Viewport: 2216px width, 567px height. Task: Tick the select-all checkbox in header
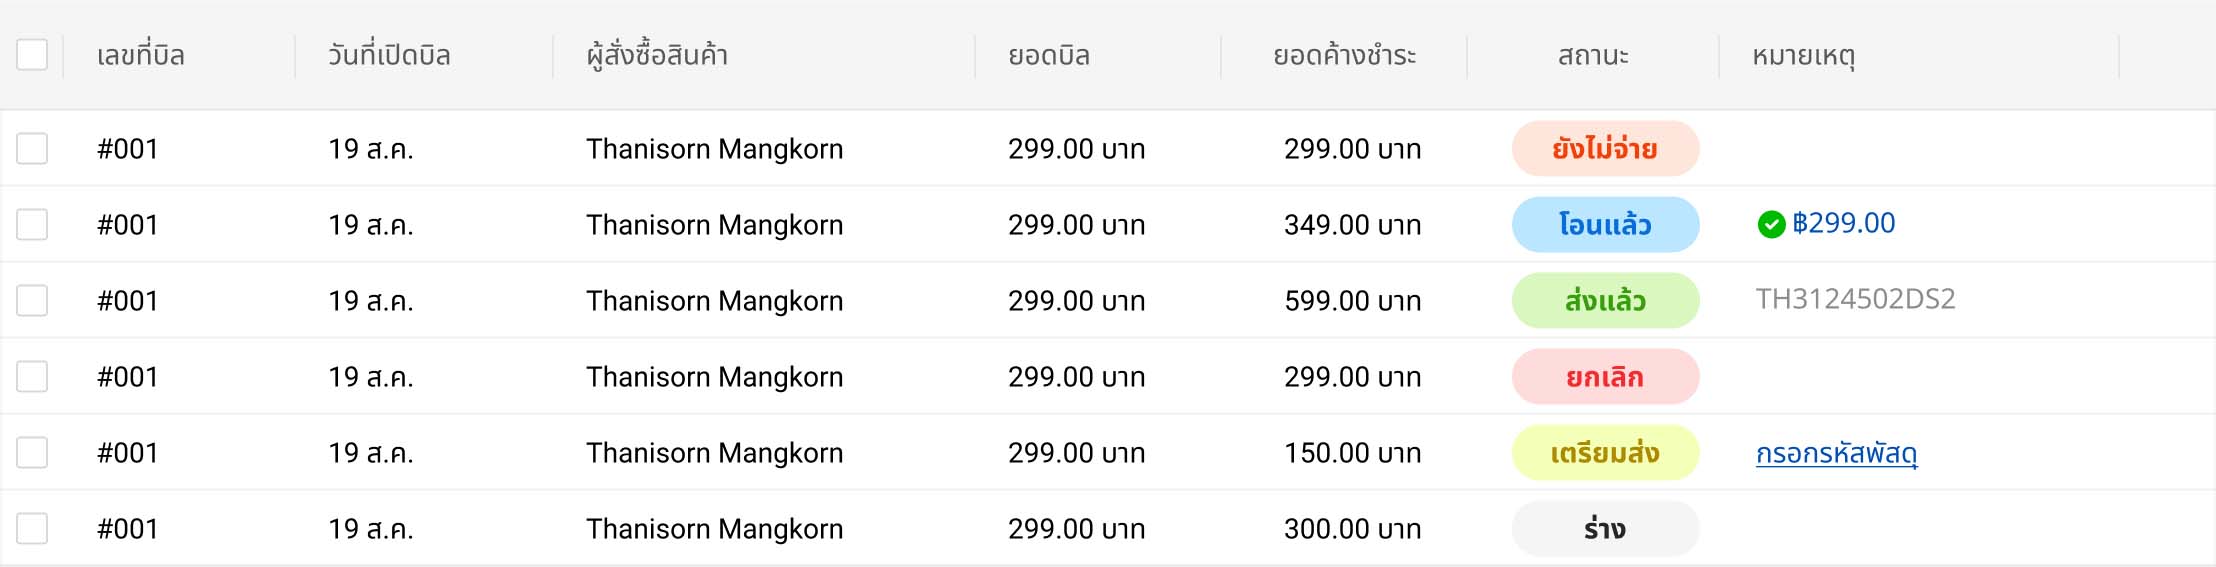click(x=32, y=54)
